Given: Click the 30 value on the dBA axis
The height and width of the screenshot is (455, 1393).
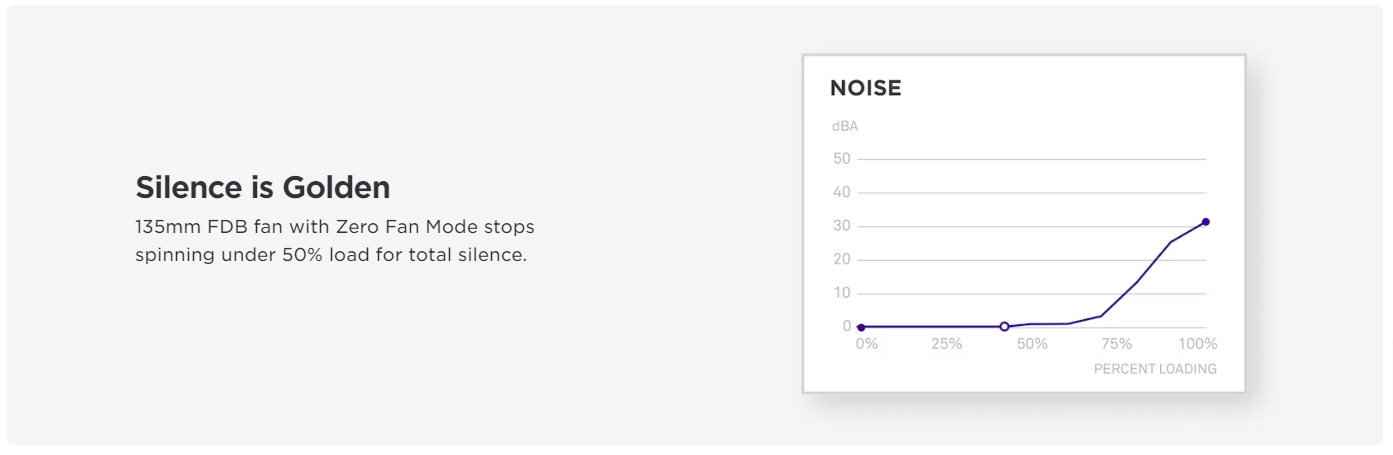Looking at the screenshot, I should pyautogui.click(x=841, y=226).
